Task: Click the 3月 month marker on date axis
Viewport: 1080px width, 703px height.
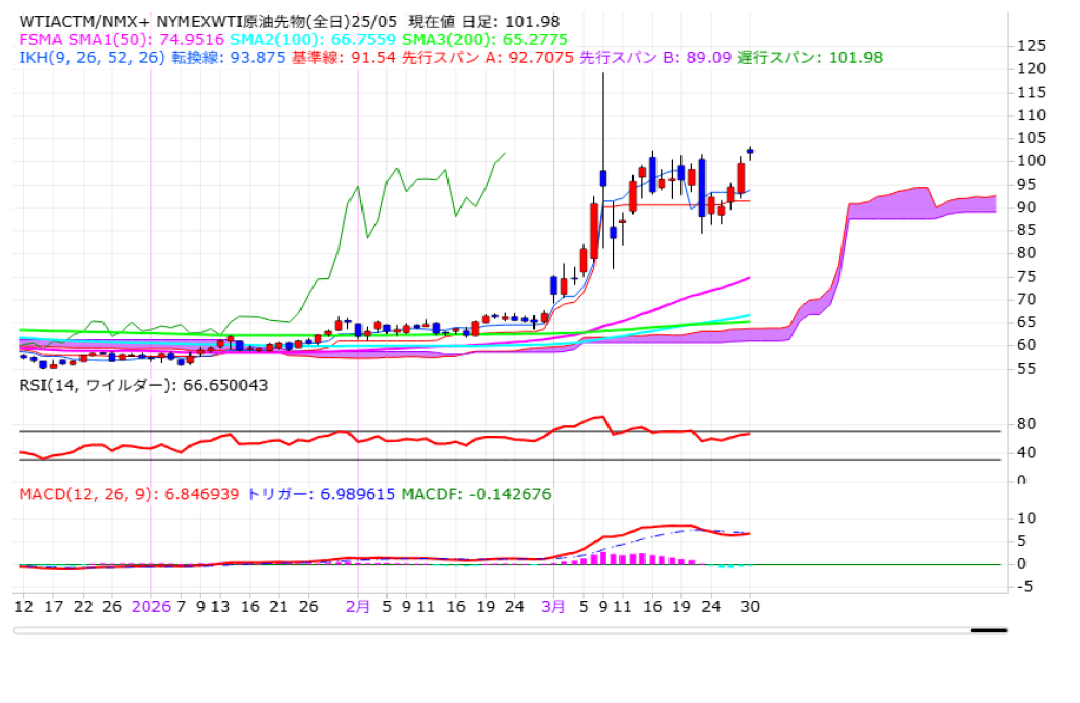Action: (x=553, y=606)
